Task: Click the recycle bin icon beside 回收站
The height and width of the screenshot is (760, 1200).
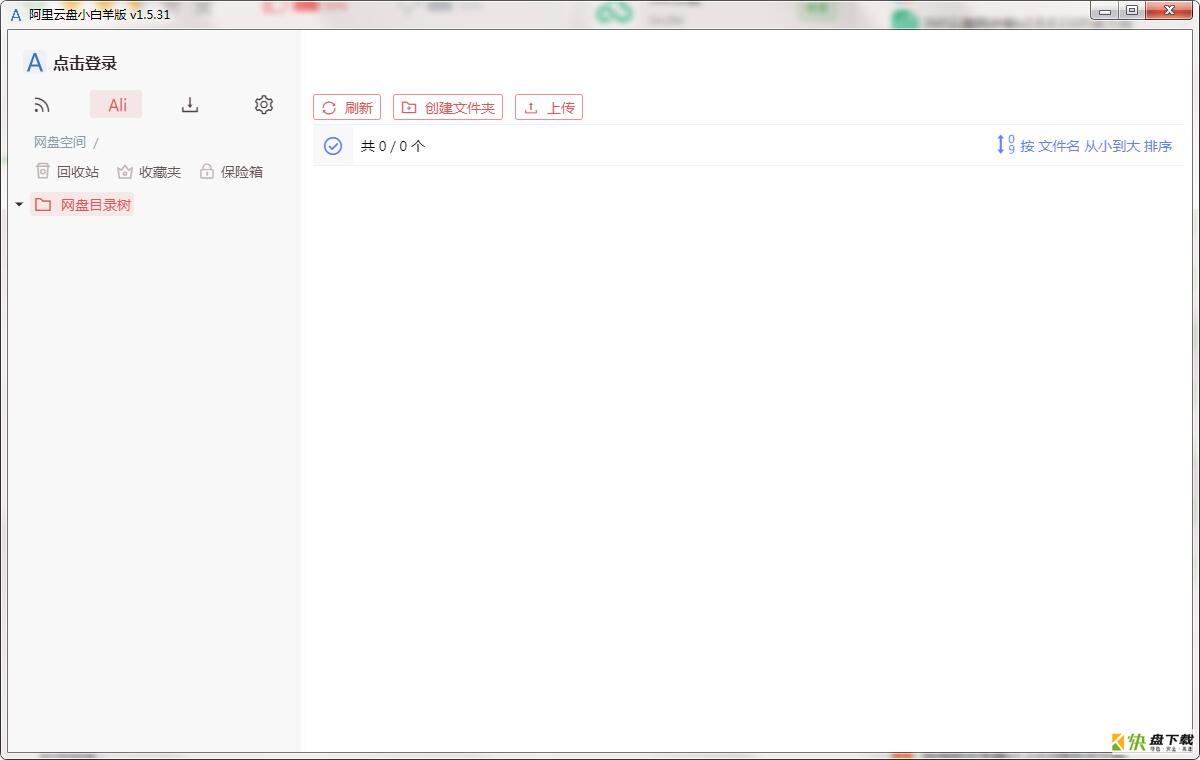Action: (43, 171)
